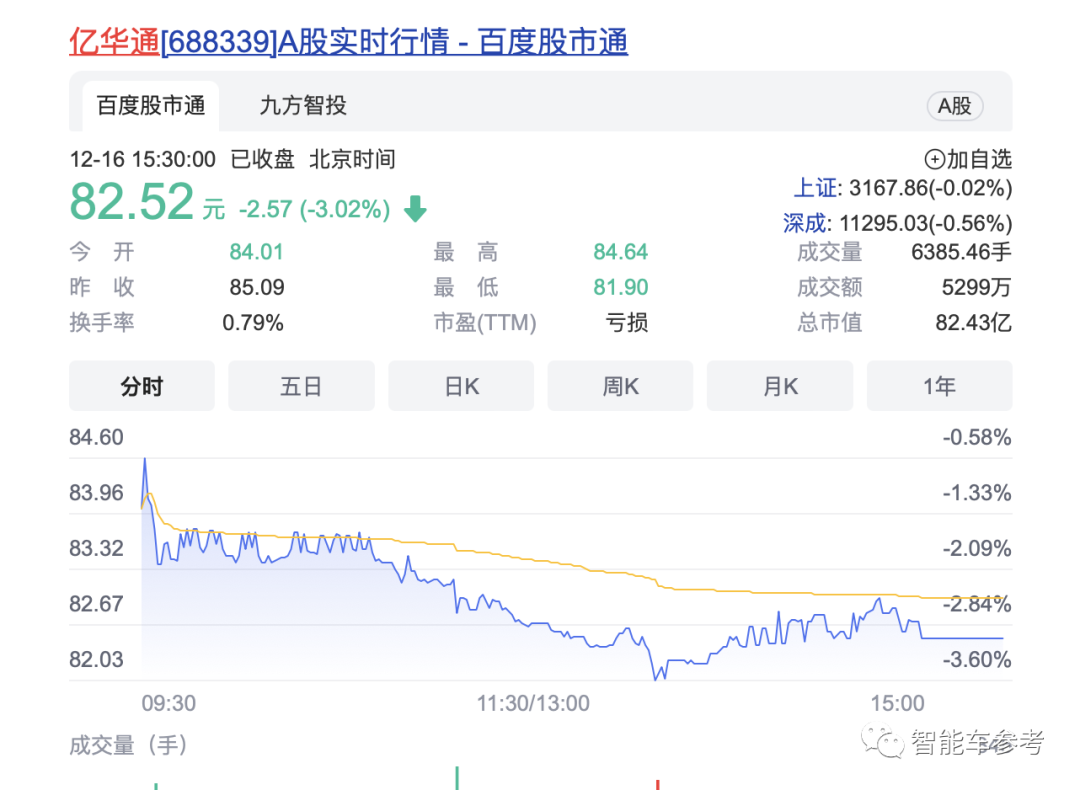Select the 五日 chart tab
The image size is (1080, 790).
(301, 386)
